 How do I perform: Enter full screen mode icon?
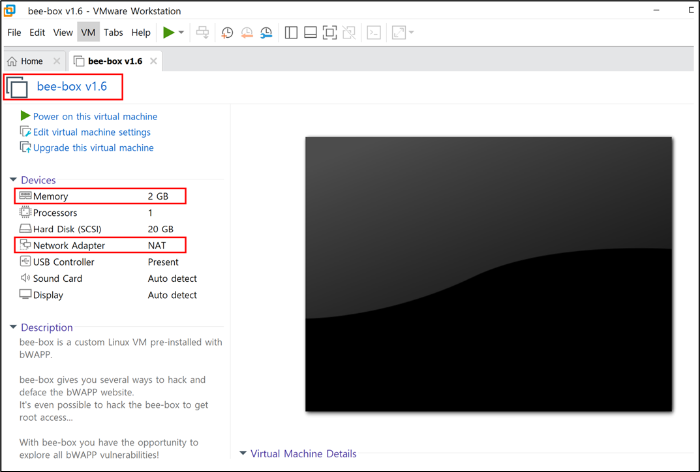pos(330,33)
